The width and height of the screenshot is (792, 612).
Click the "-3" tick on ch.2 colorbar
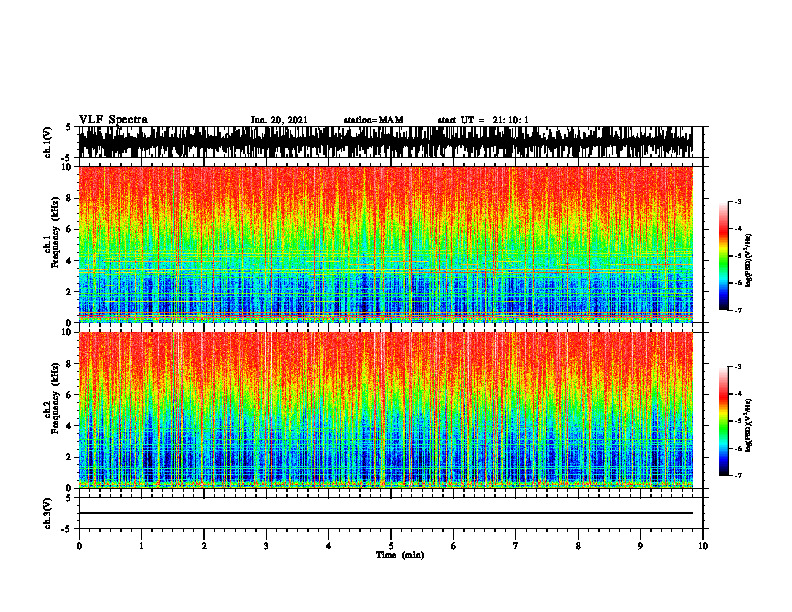pyautogui.click(x=738, y=367)
